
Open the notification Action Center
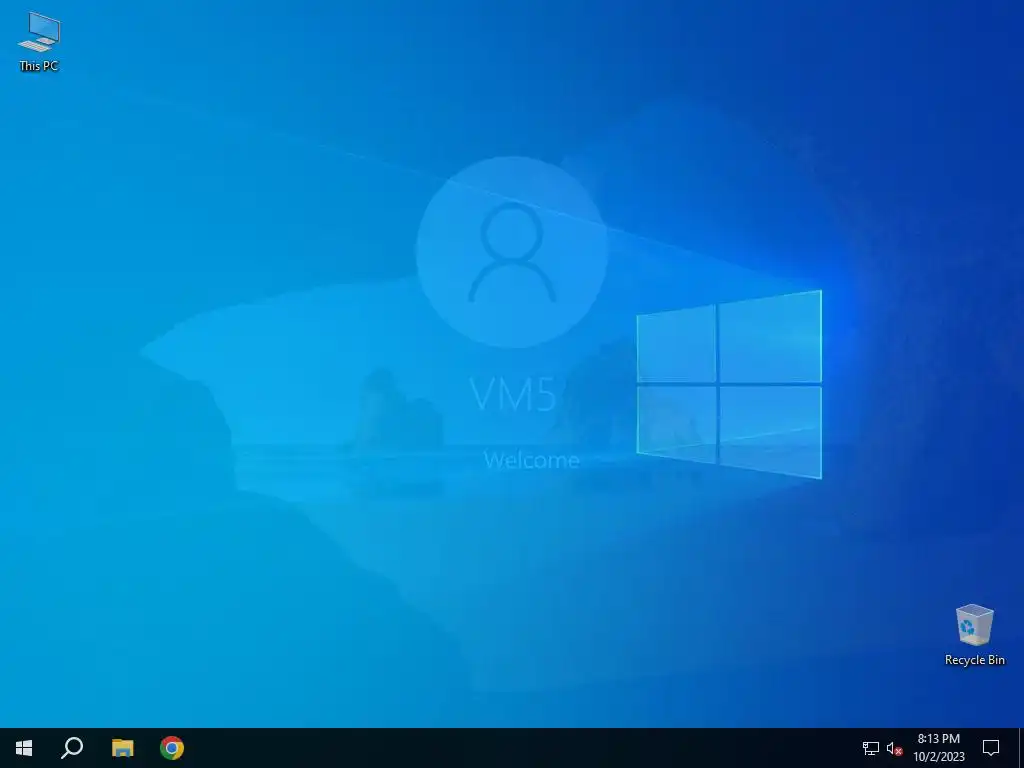tap(991, 748)
